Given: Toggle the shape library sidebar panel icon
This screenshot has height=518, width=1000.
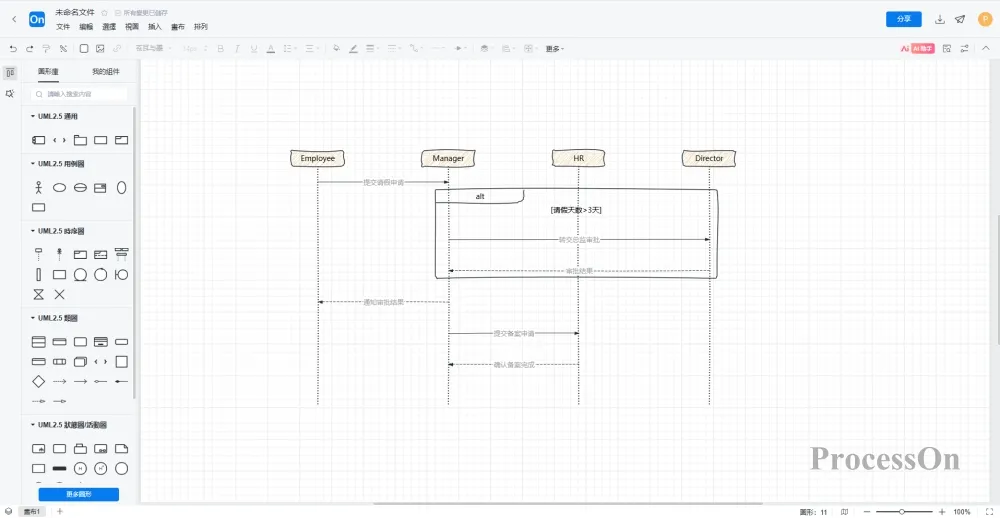Looking at the screenshot, I should pyautogui.click(x=10, y=73).
